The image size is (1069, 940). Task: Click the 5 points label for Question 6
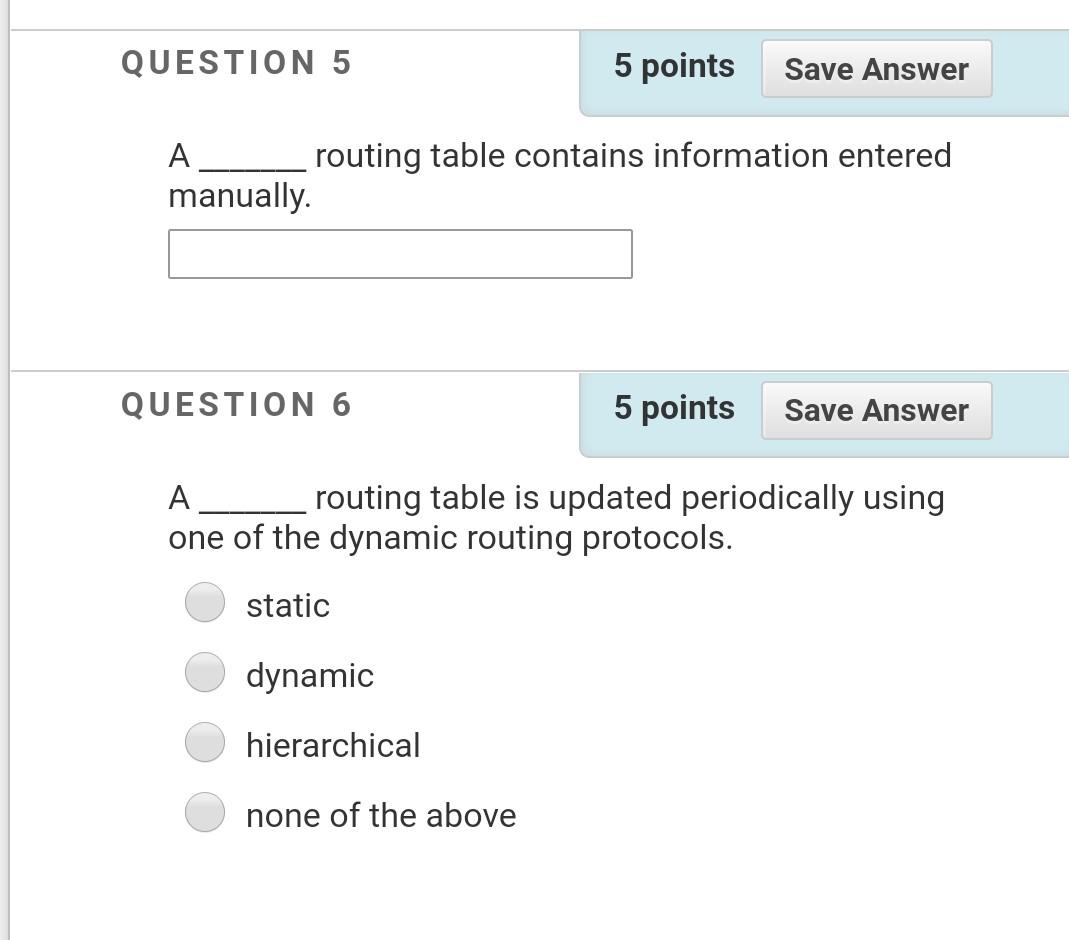[x=673, y=407]
